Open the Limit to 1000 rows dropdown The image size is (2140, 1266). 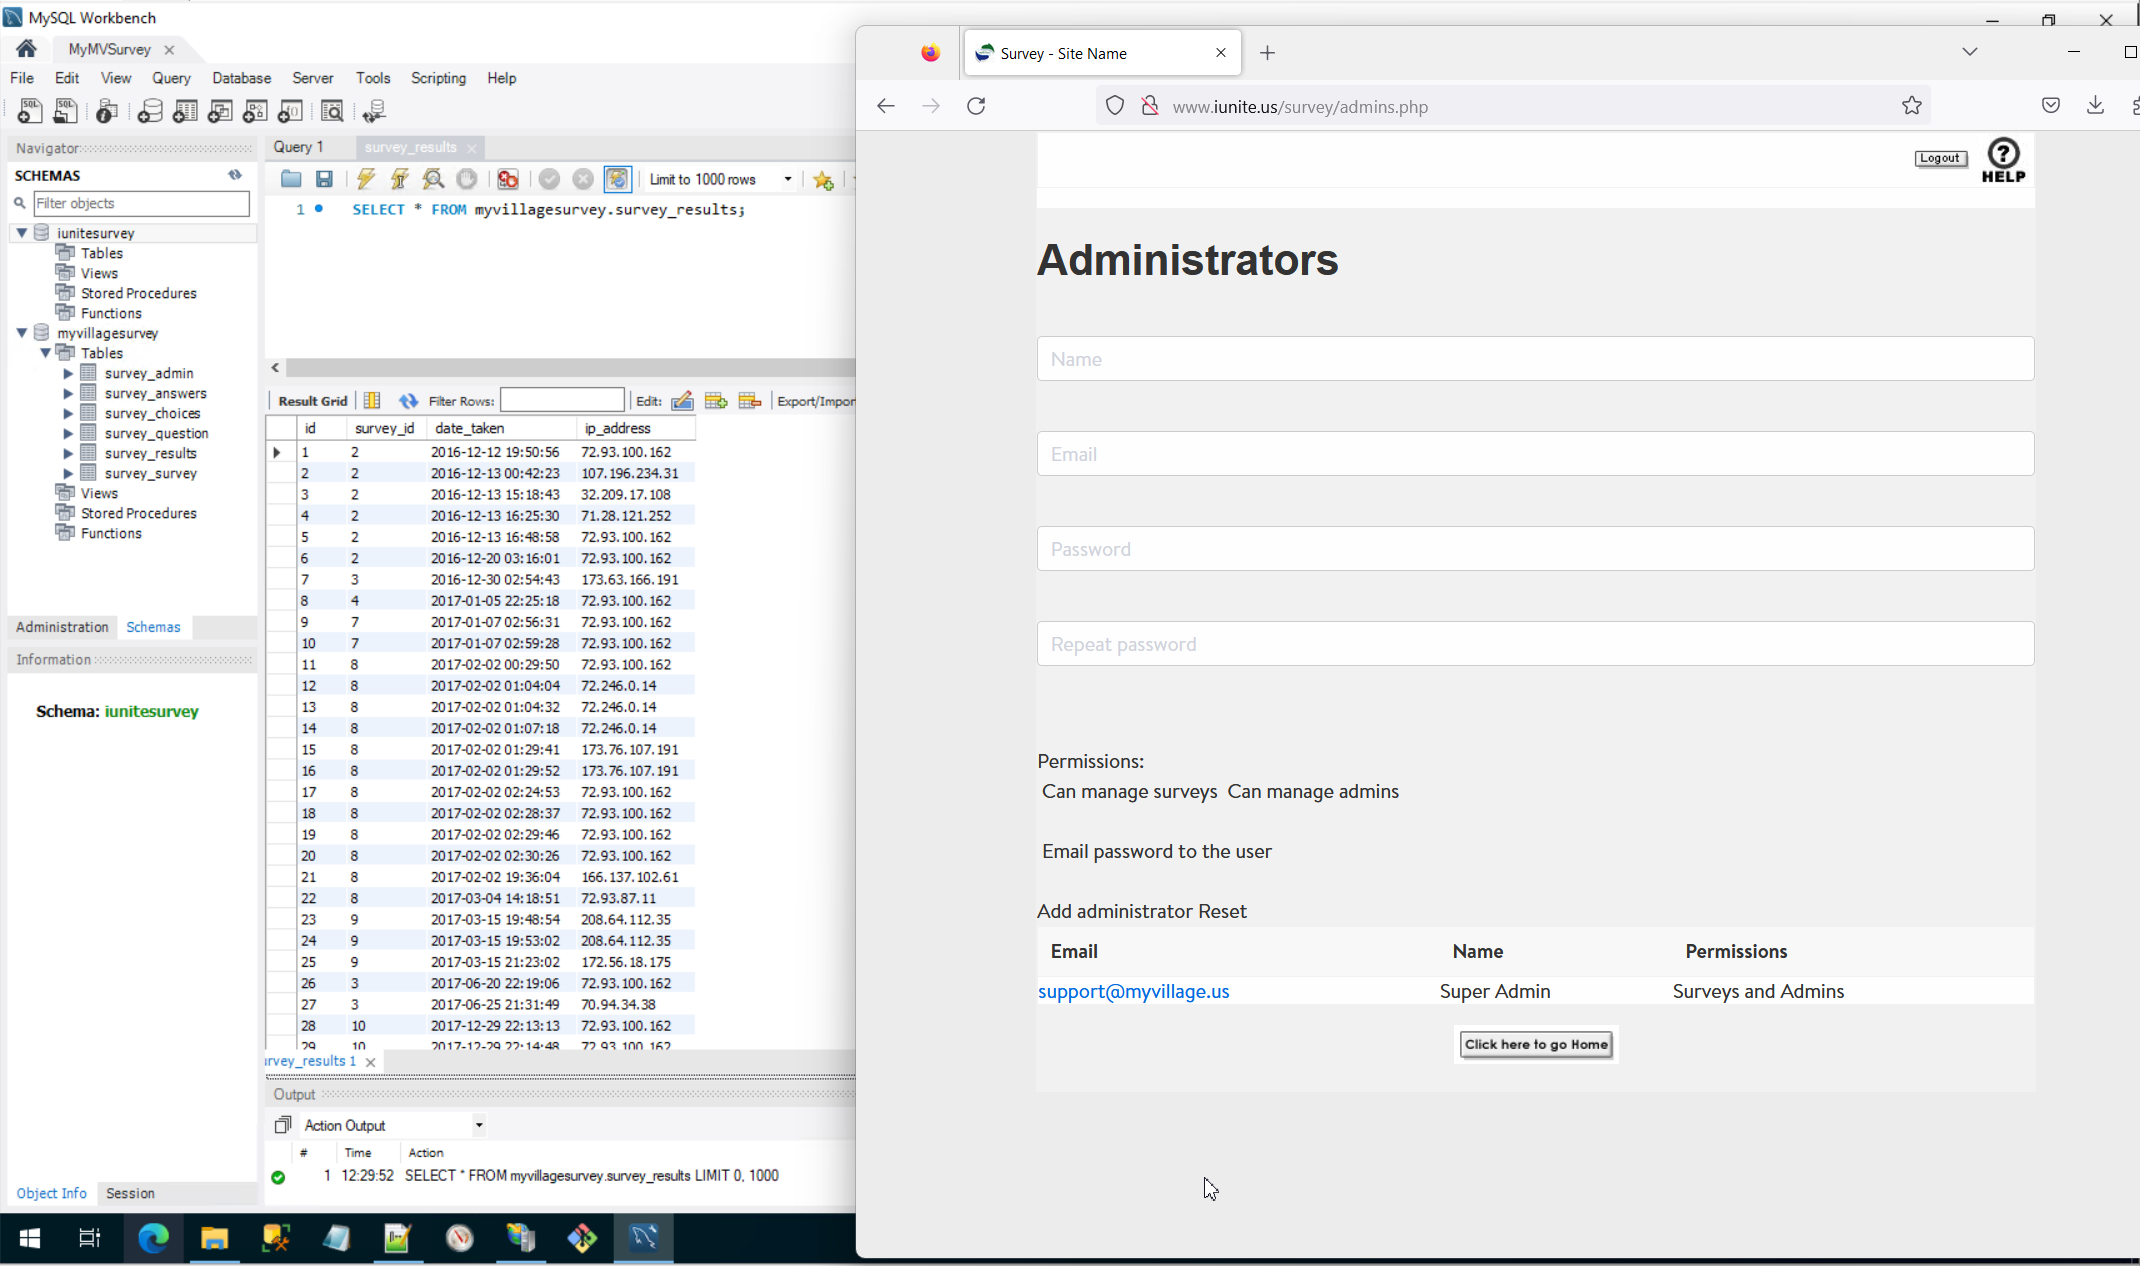788,179
